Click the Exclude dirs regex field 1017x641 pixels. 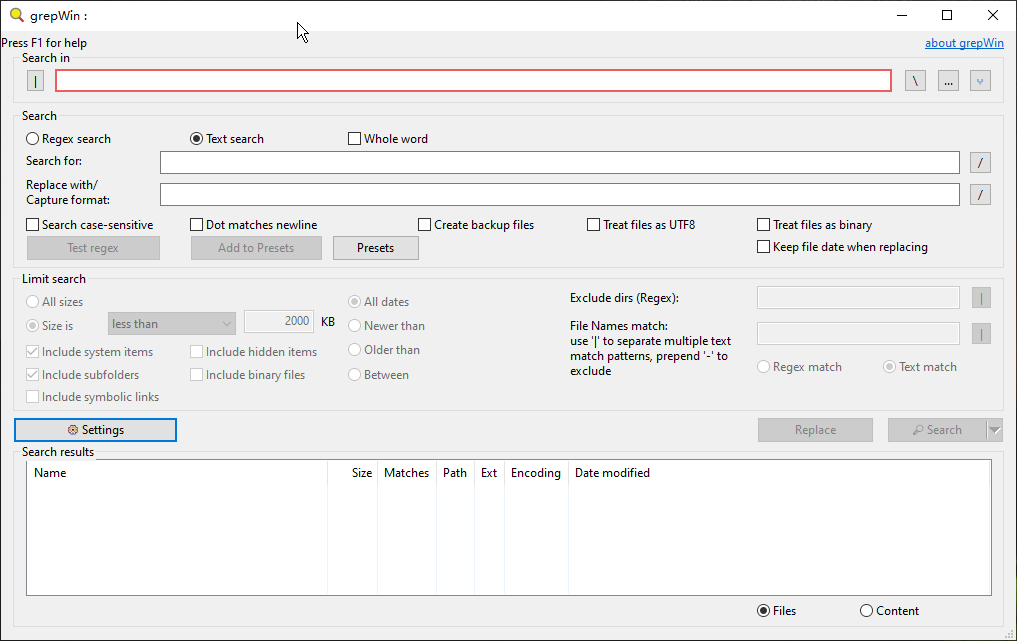click(x=858, y=298)
